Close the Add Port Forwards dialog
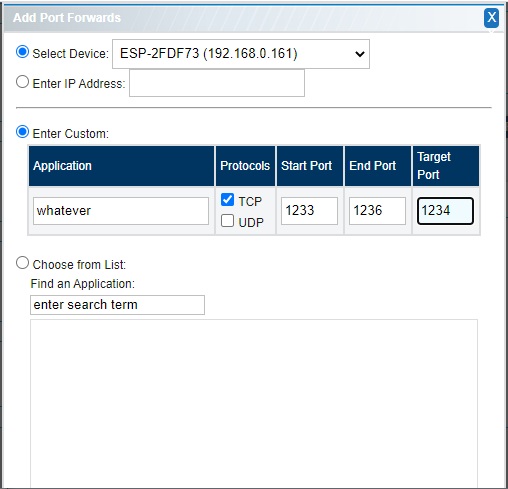Screen dimensions: 508x489 click(x=491, y=18)
